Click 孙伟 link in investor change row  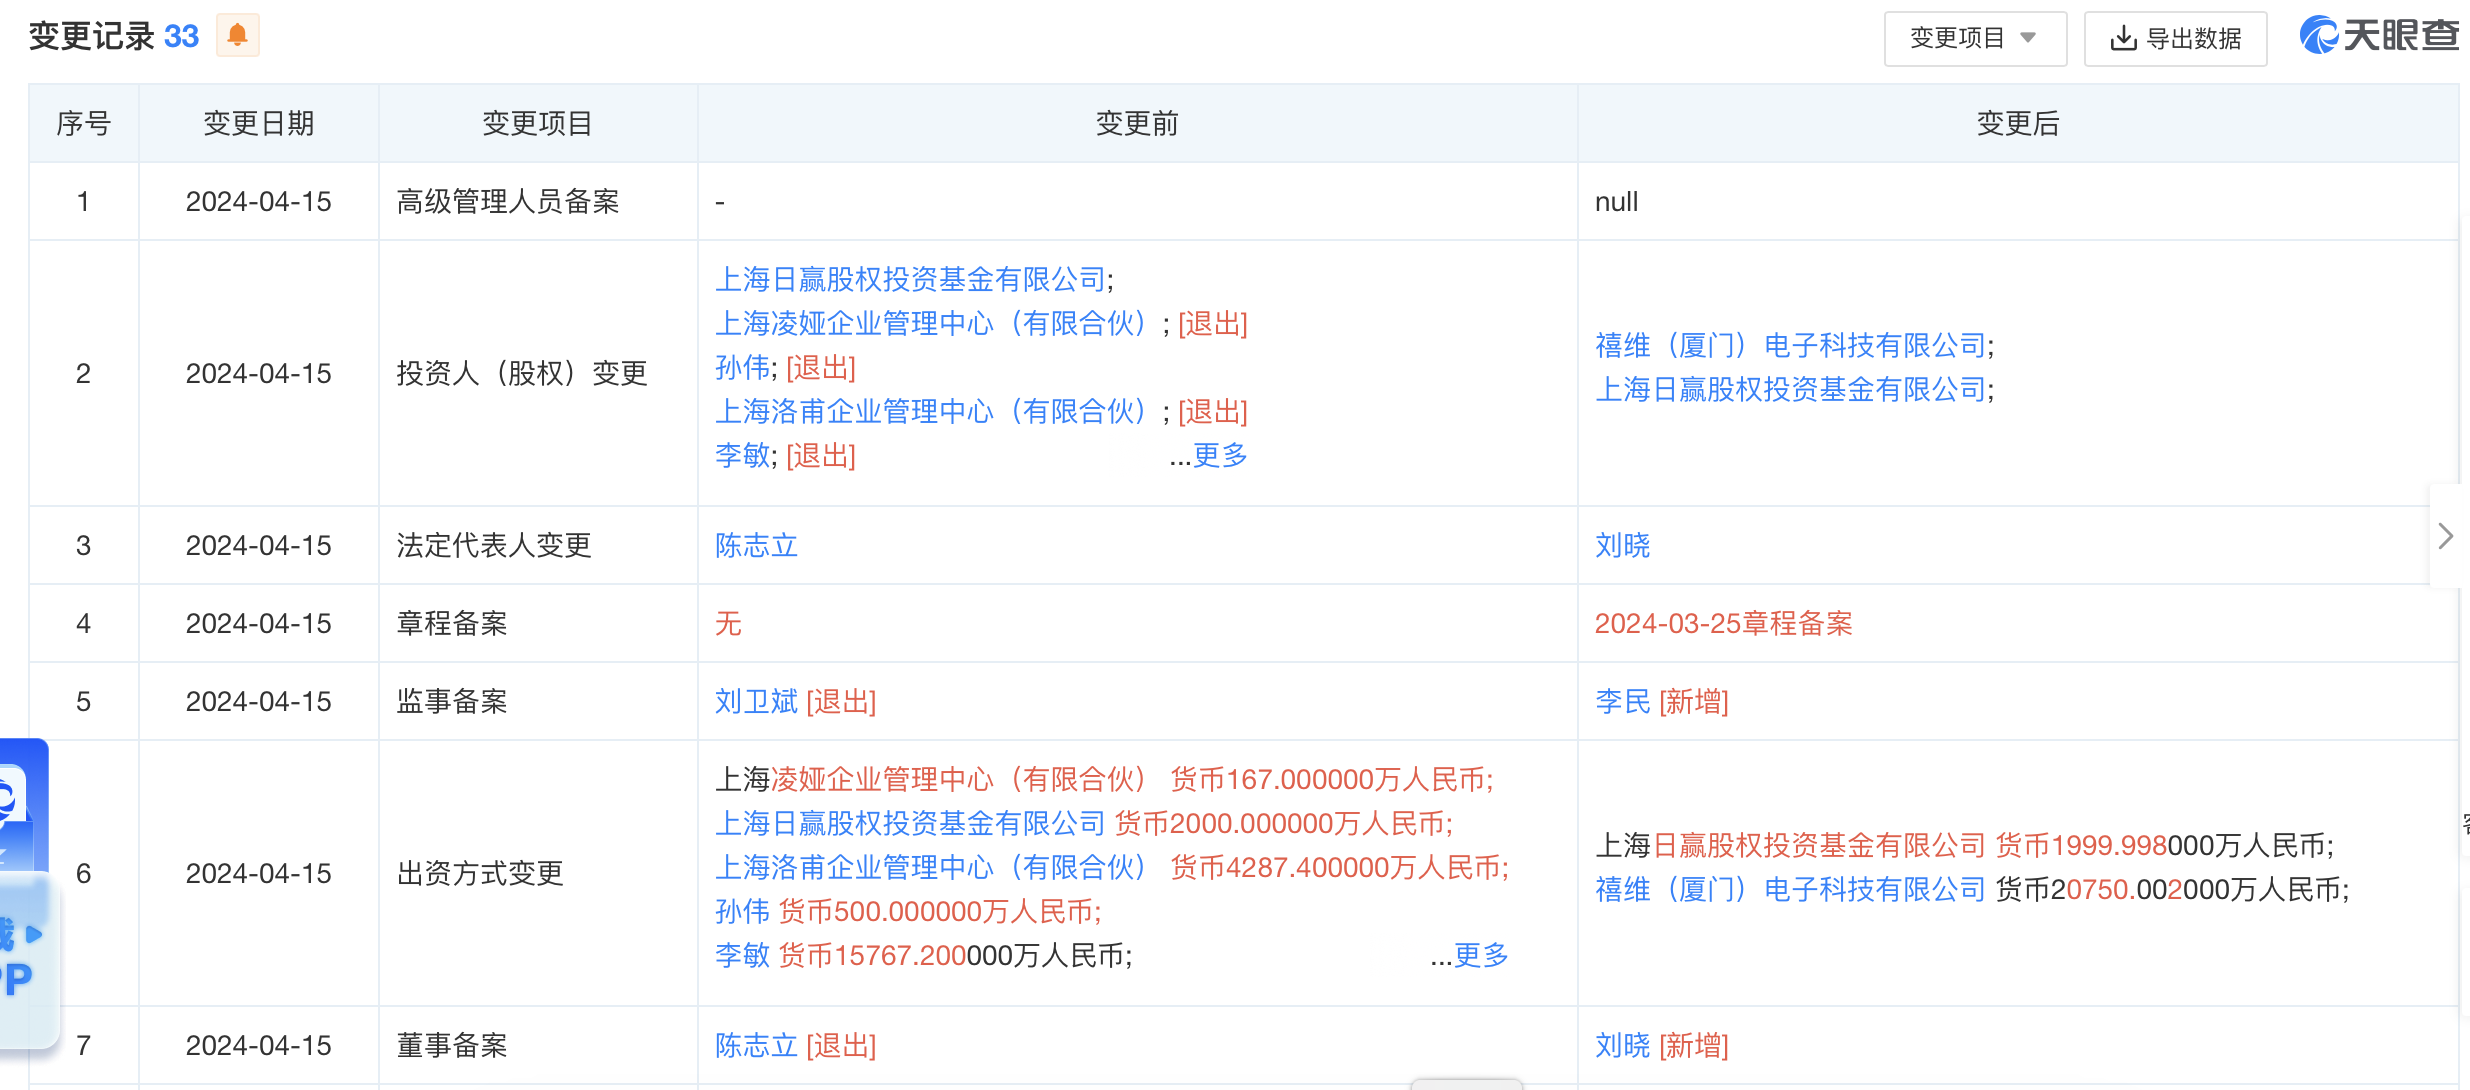pos(742,368)
